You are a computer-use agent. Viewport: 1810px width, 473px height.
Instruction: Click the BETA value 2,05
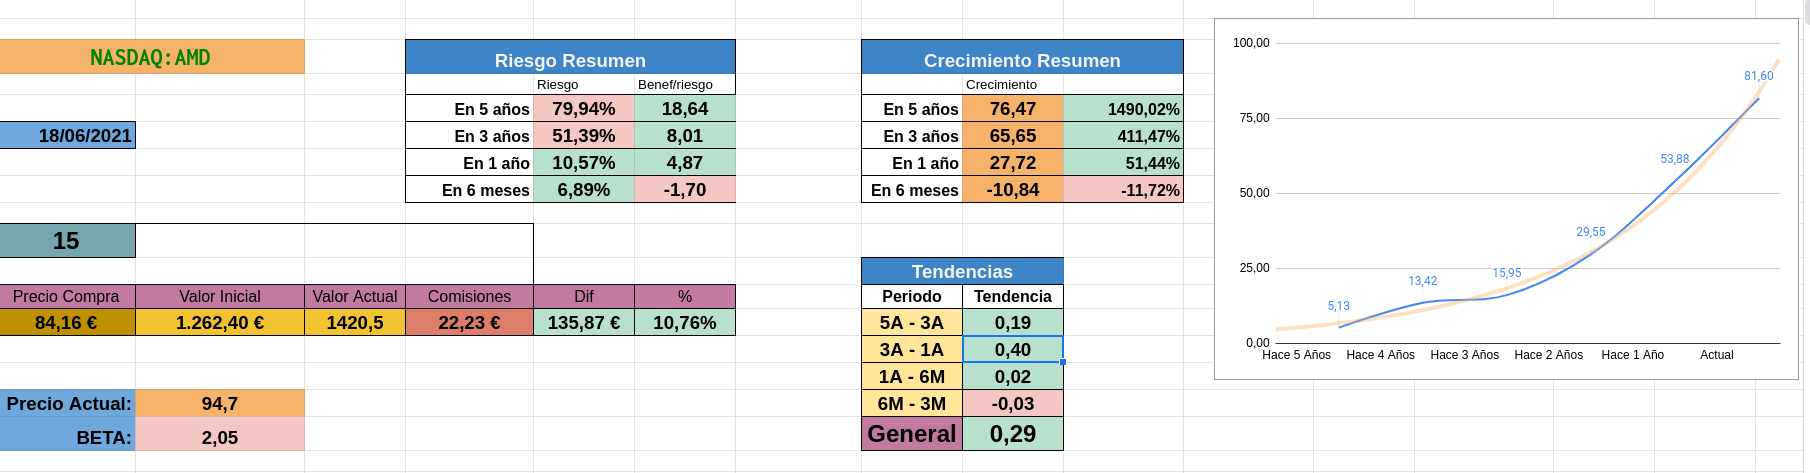click(x=220, y=438)
